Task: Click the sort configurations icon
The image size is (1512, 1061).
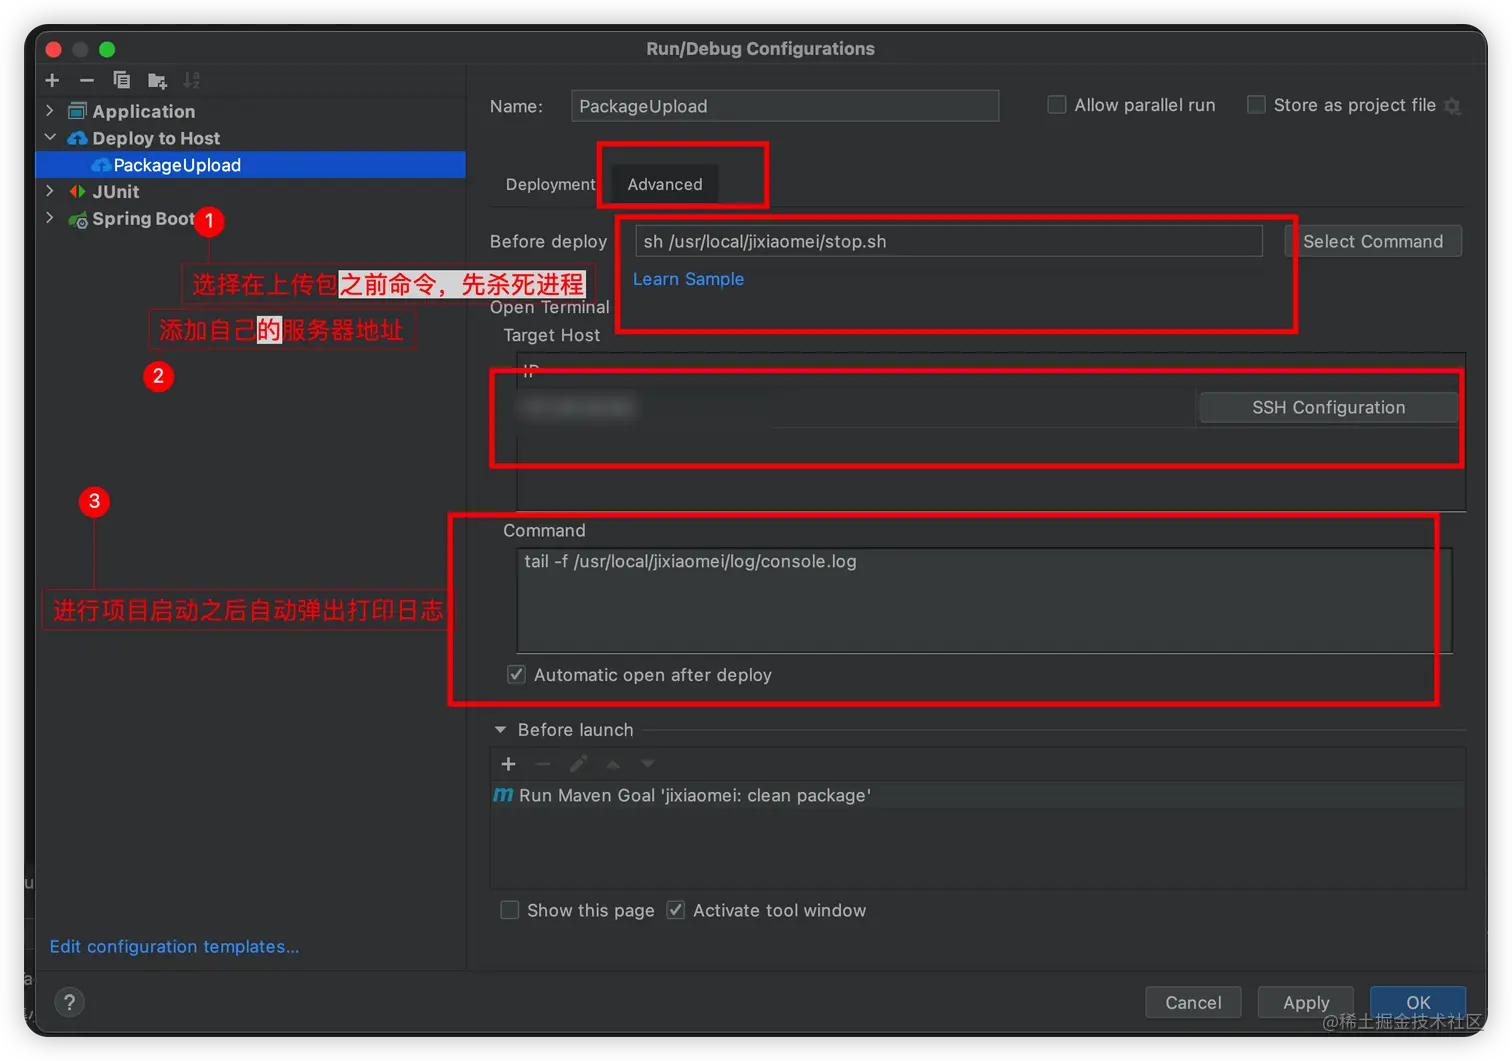Action: click(192, 80)
